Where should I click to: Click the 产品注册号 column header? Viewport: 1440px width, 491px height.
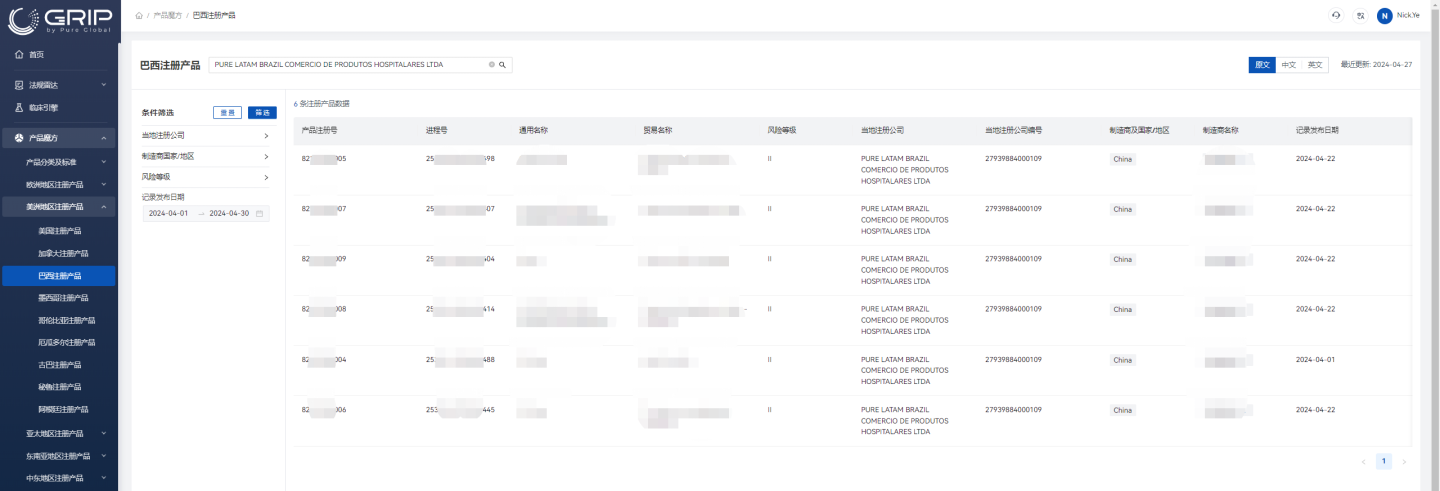[319, 130]
